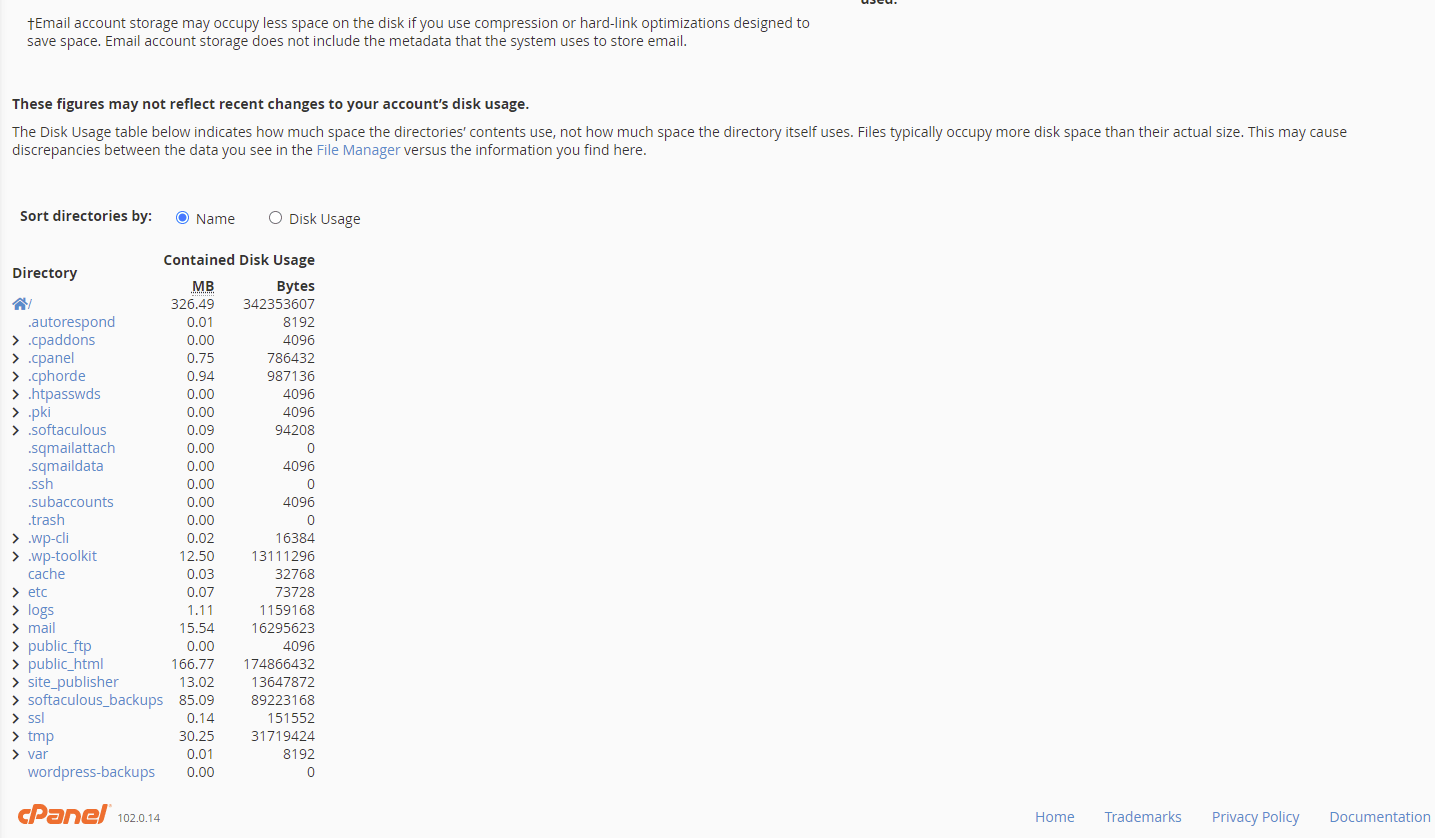Image resolution: width=1435 pixels, height=838 pixels.
Task: Open the .autorespond directory link
Action: coord(71,322)
